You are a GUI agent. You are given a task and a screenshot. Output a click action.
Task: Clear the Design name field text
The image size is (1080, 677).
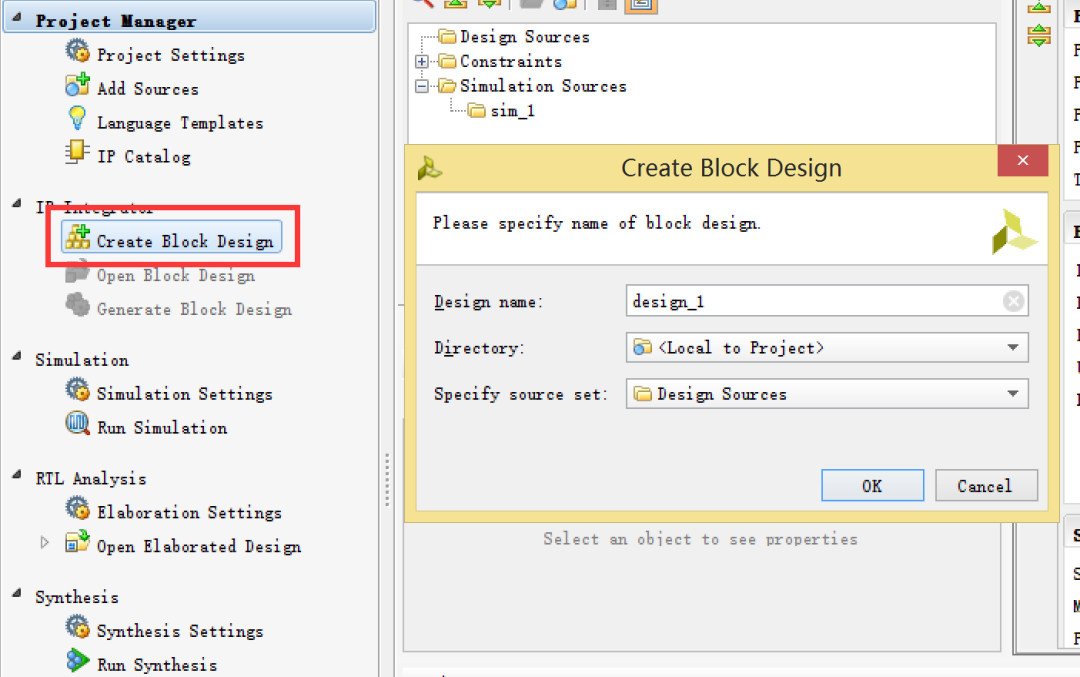point(1012,301)
